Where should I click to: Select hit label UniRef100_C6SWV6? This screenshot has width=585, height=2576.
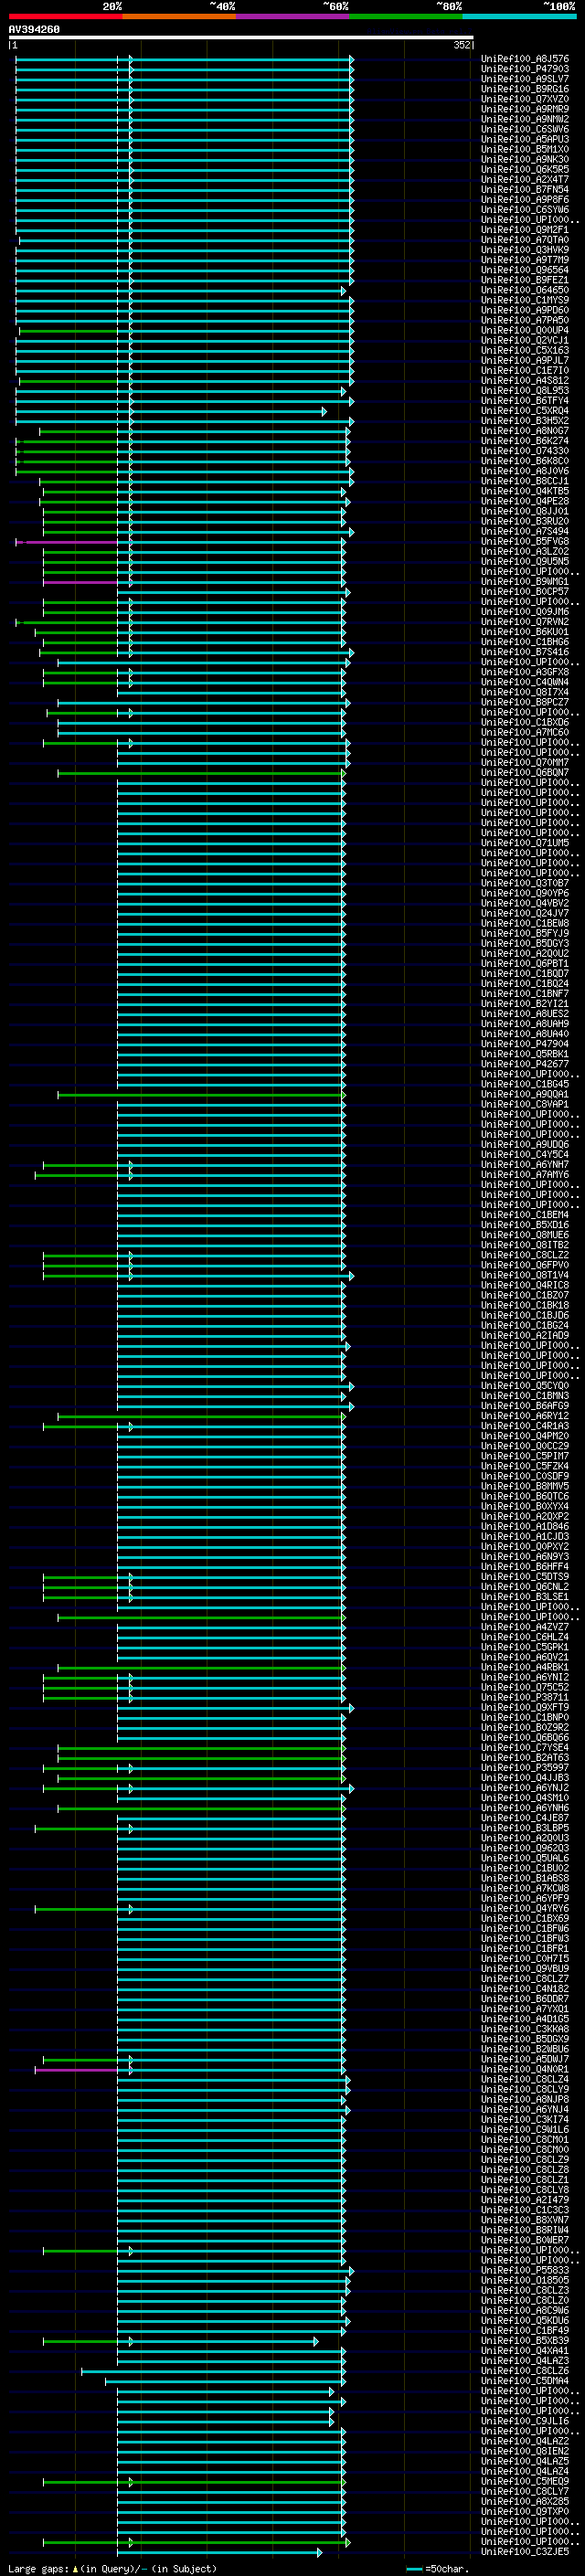point(525,129)
